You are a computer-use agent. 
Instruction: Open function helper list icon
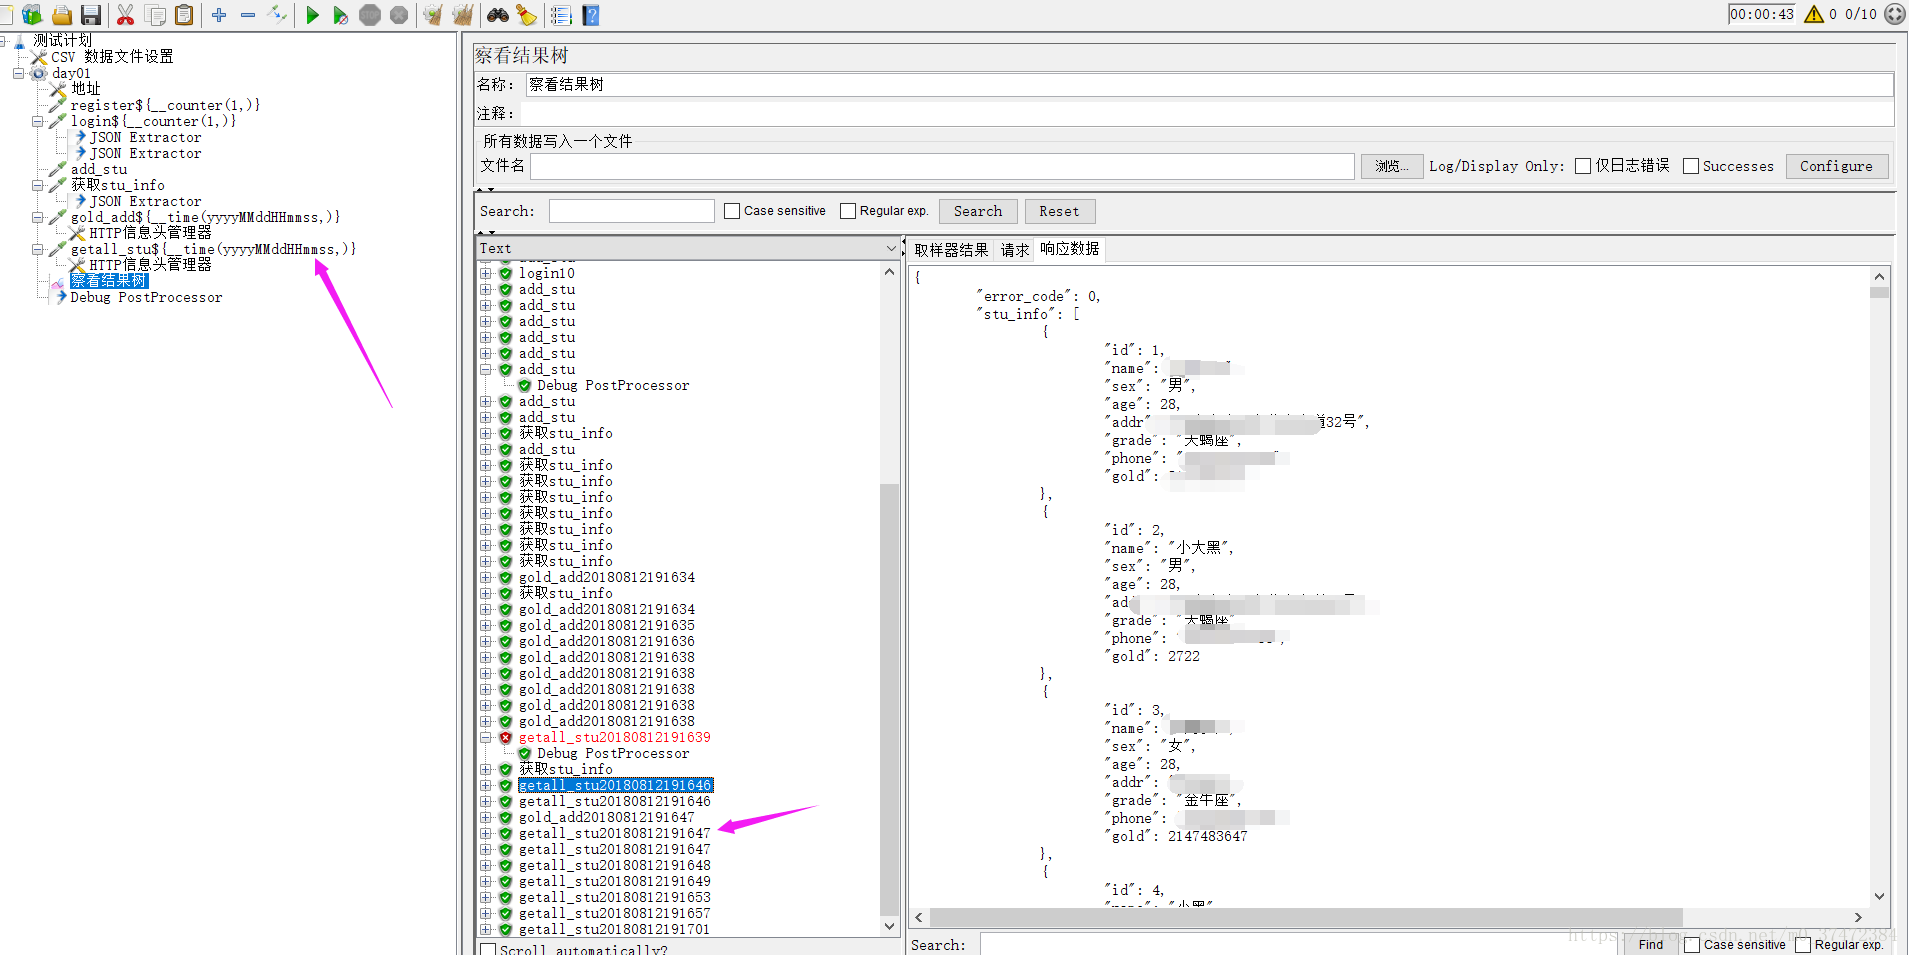[x=561, y=15]
